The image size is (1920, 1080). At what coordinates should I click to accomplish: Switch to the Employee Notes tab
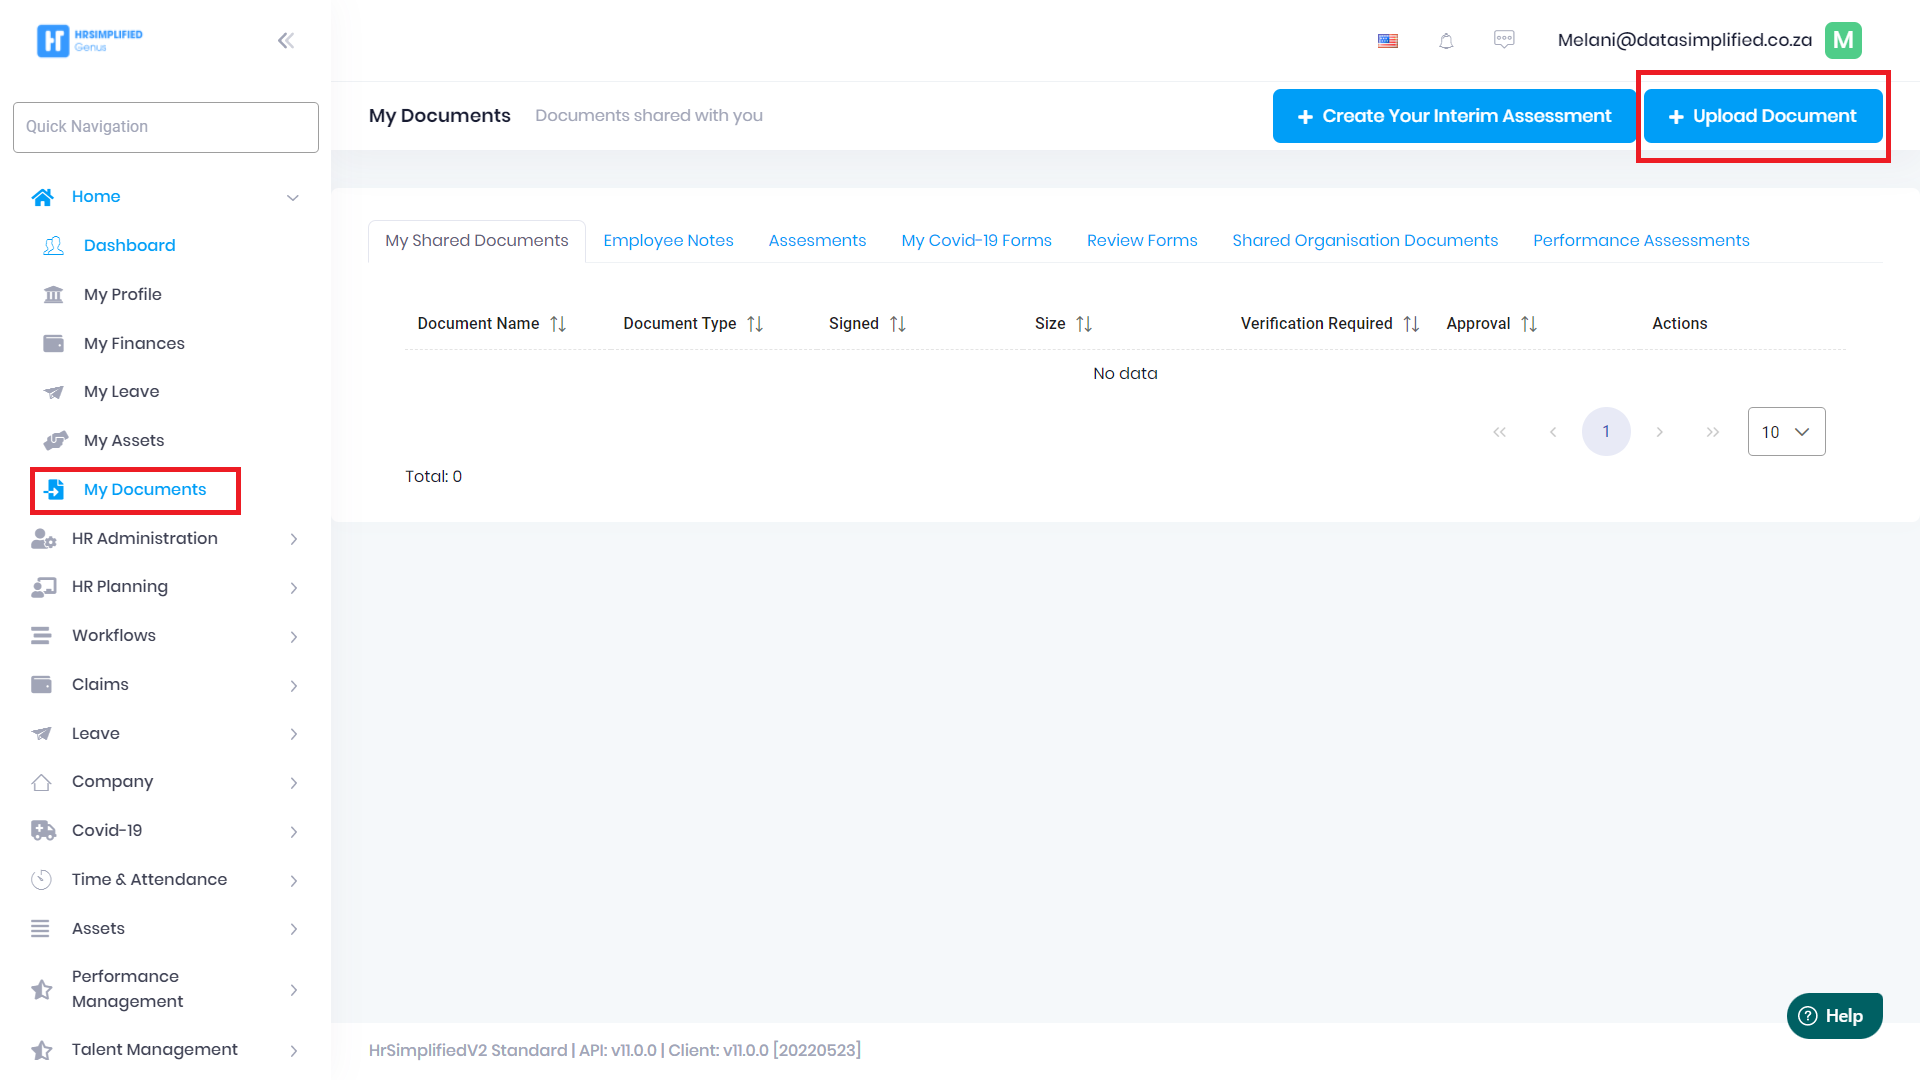point(668,241)
